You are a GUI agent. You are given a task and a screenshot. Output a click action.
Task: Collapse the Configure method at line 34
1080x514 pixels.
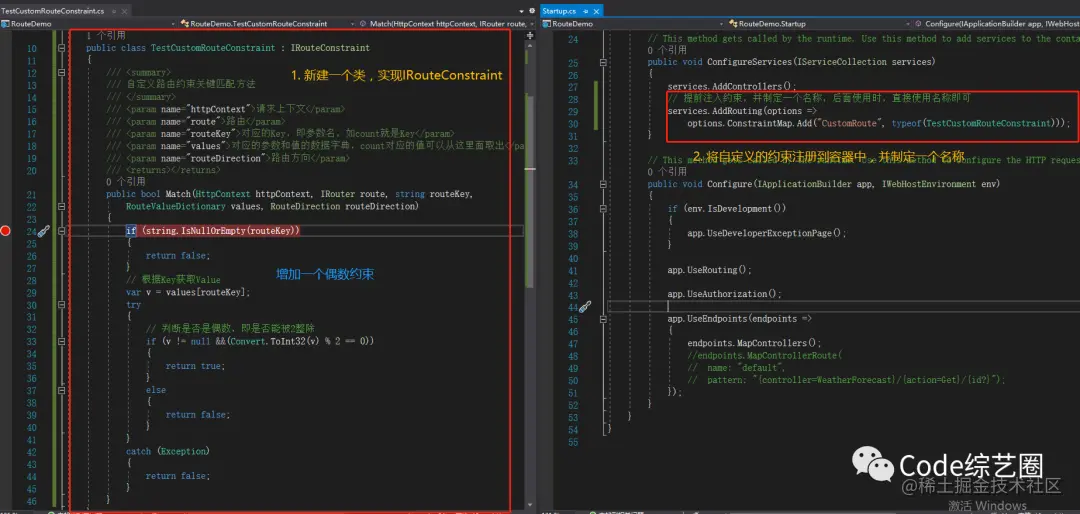tap(603, 185)
